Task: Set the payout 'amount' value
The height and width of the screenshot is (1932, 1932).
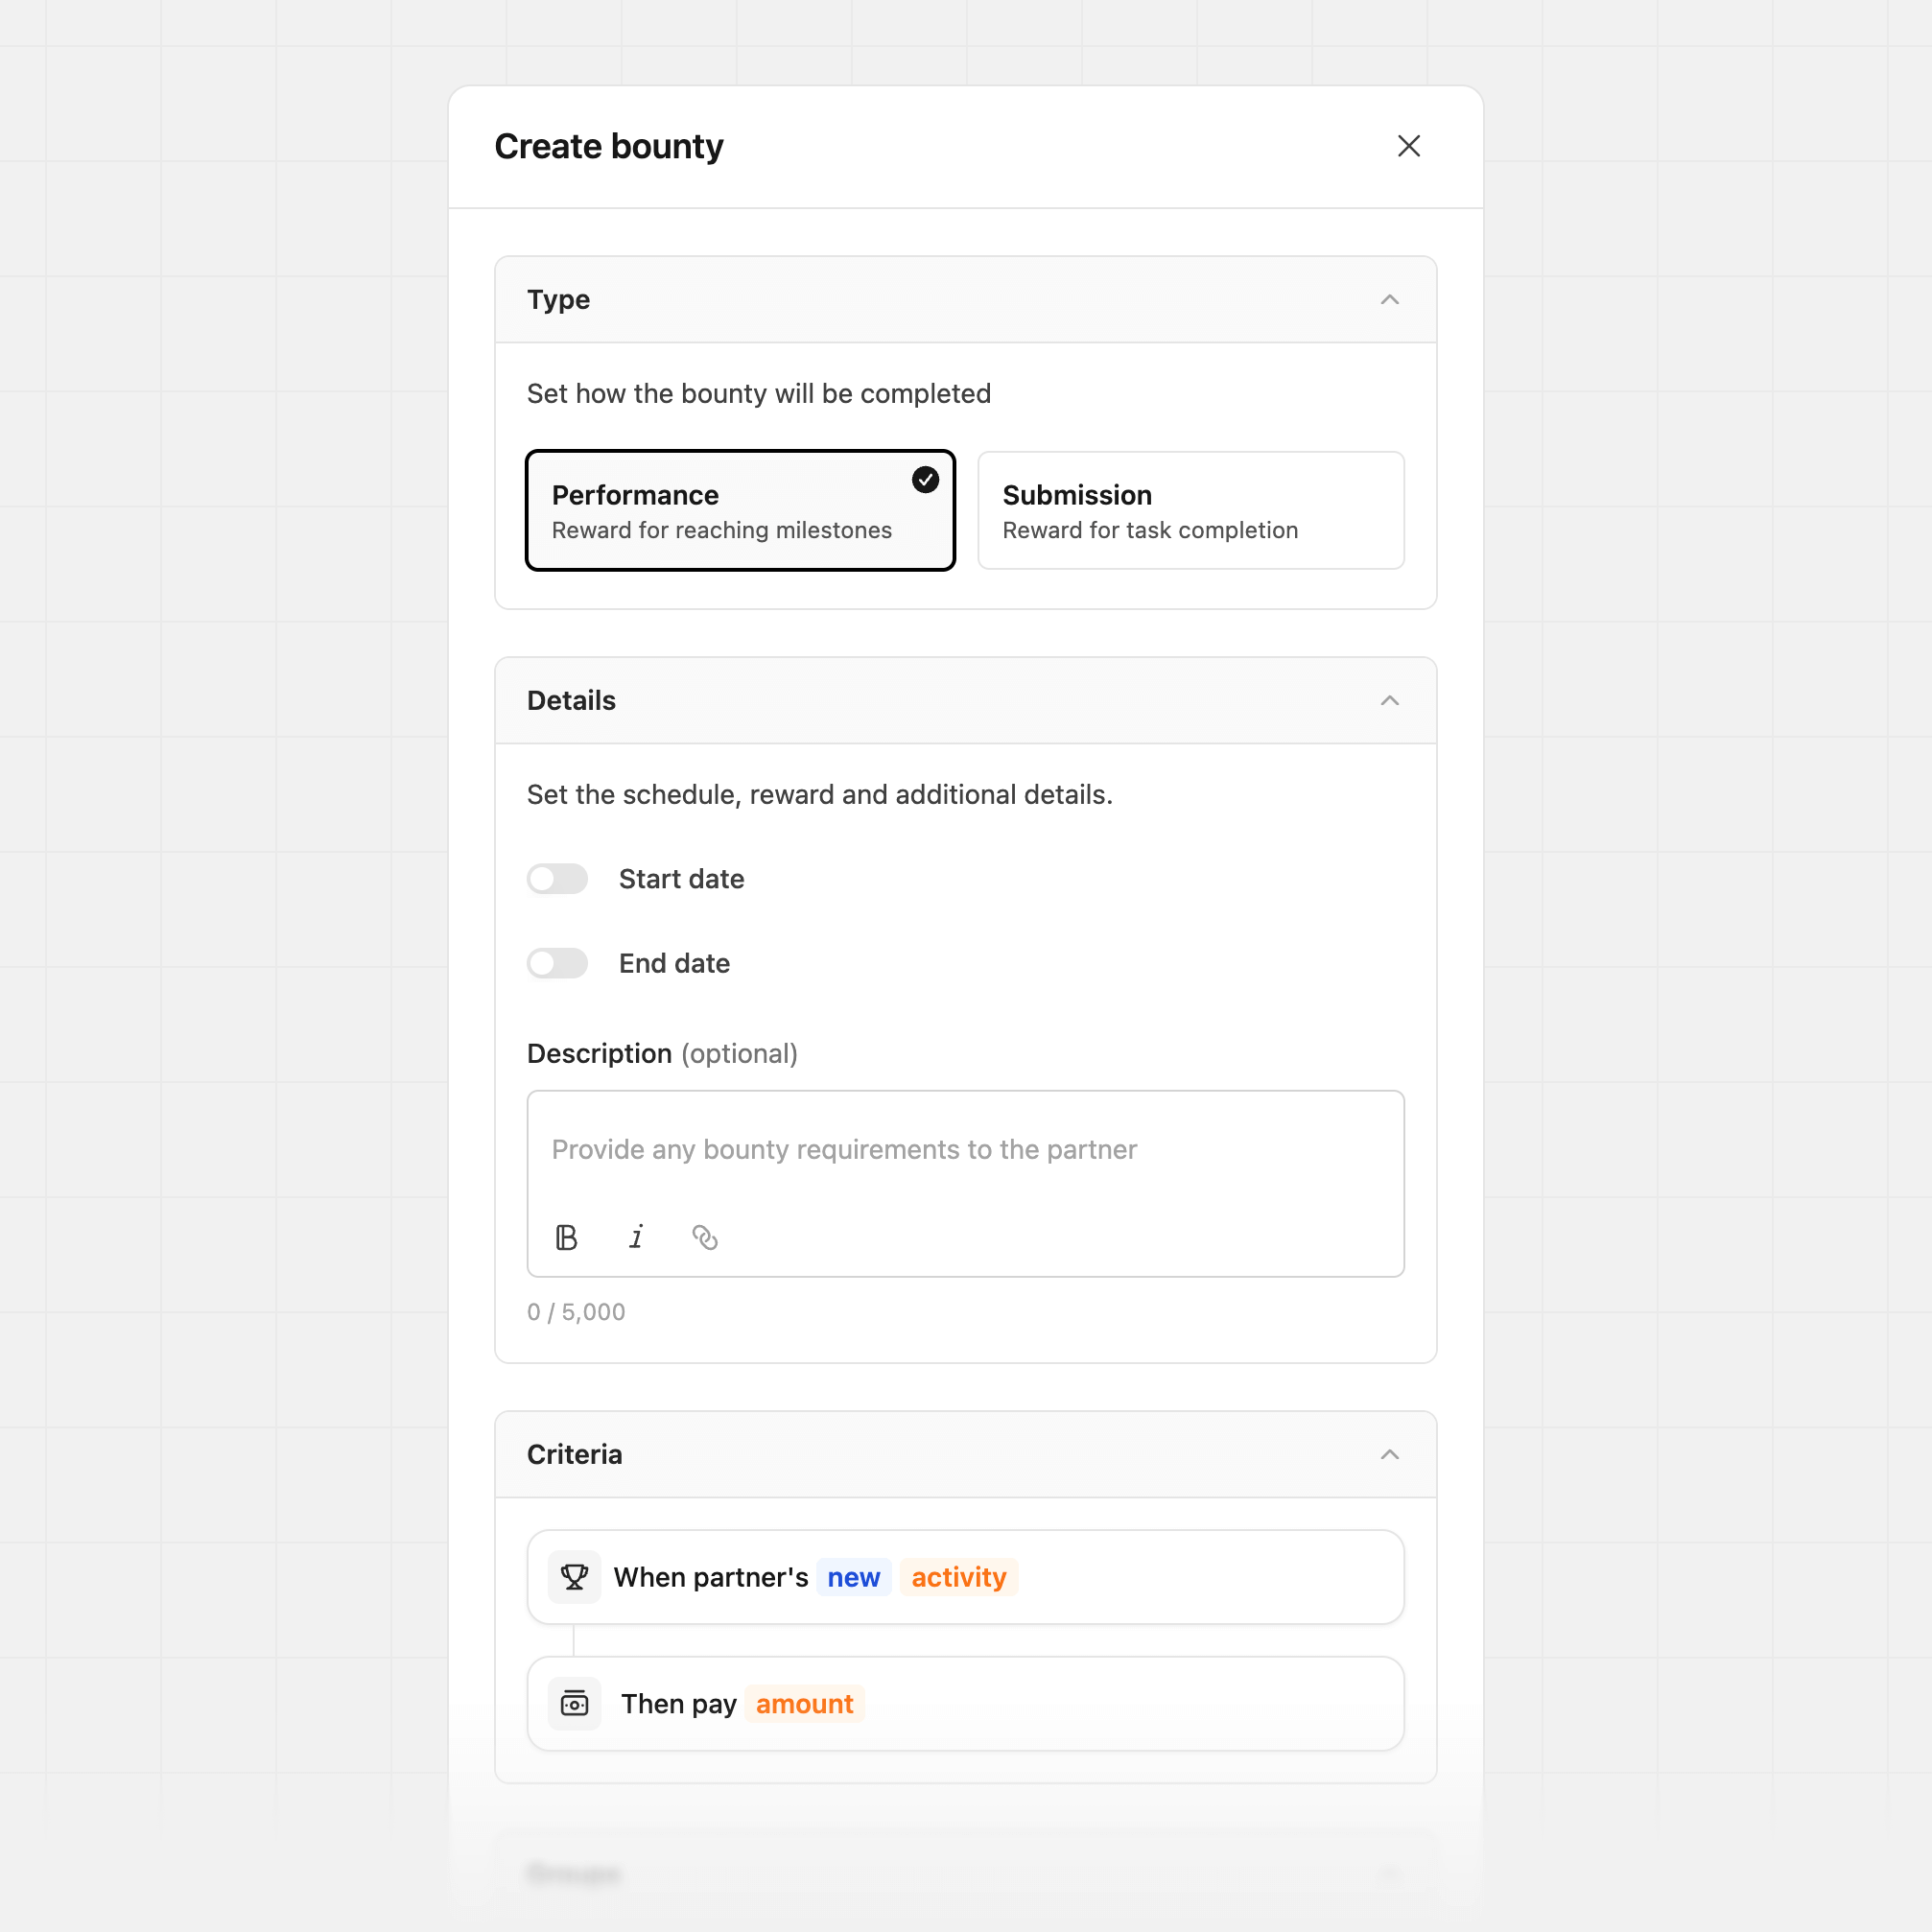Action: click(804, 1703)
